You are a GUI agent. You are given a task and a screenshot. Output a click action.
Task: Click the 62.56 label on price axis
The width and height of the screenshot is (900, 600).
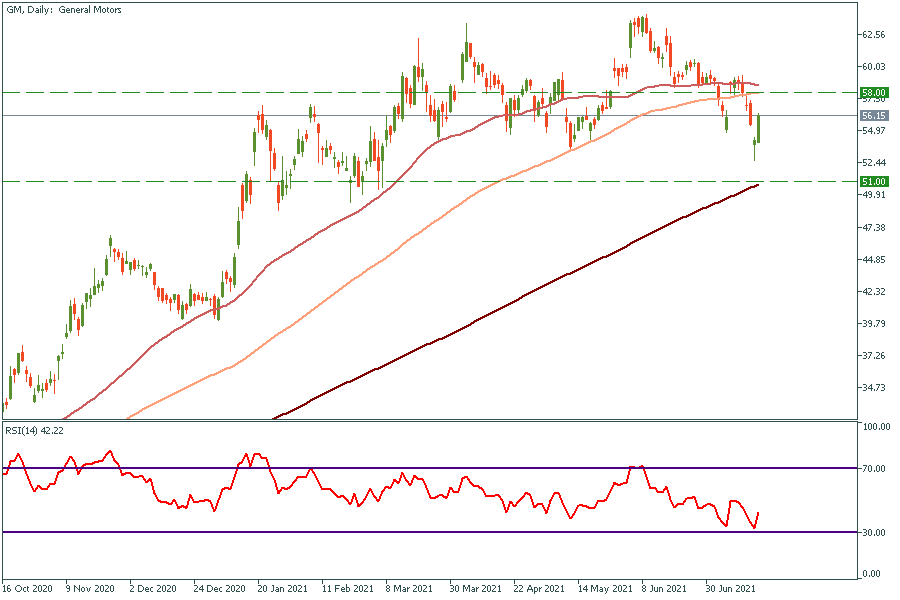873,34
